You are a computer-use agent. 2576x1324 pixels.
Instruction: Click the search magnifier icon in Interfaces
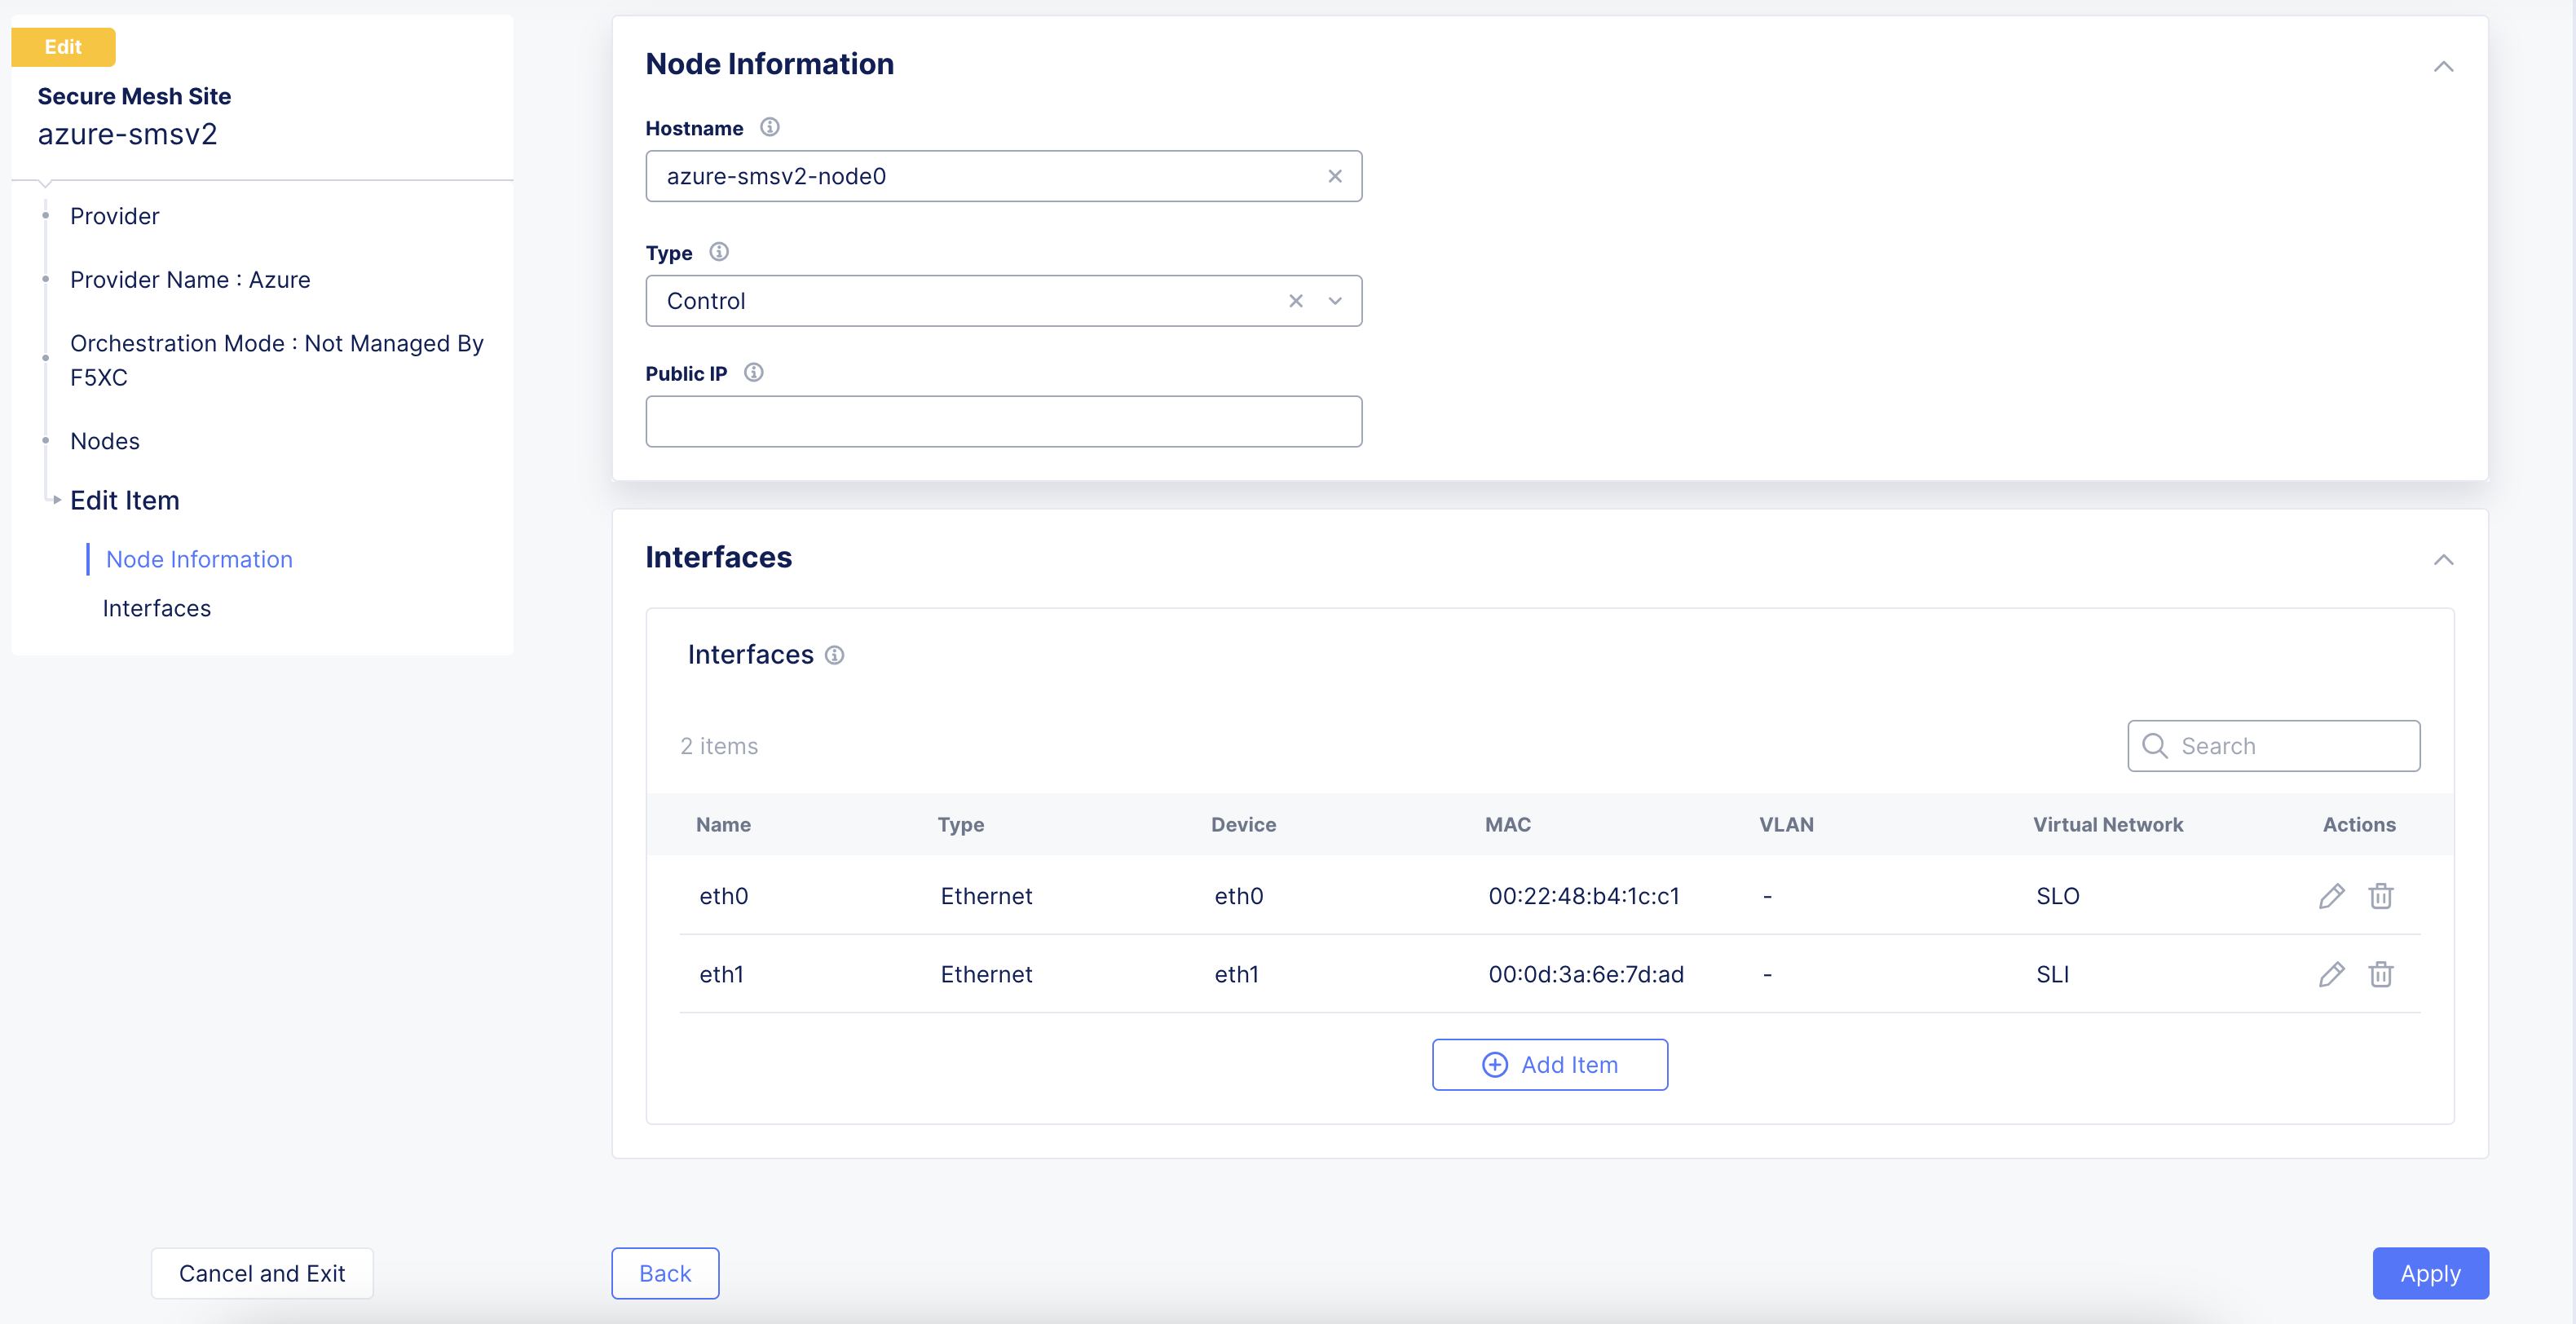tap(2155, 745)
